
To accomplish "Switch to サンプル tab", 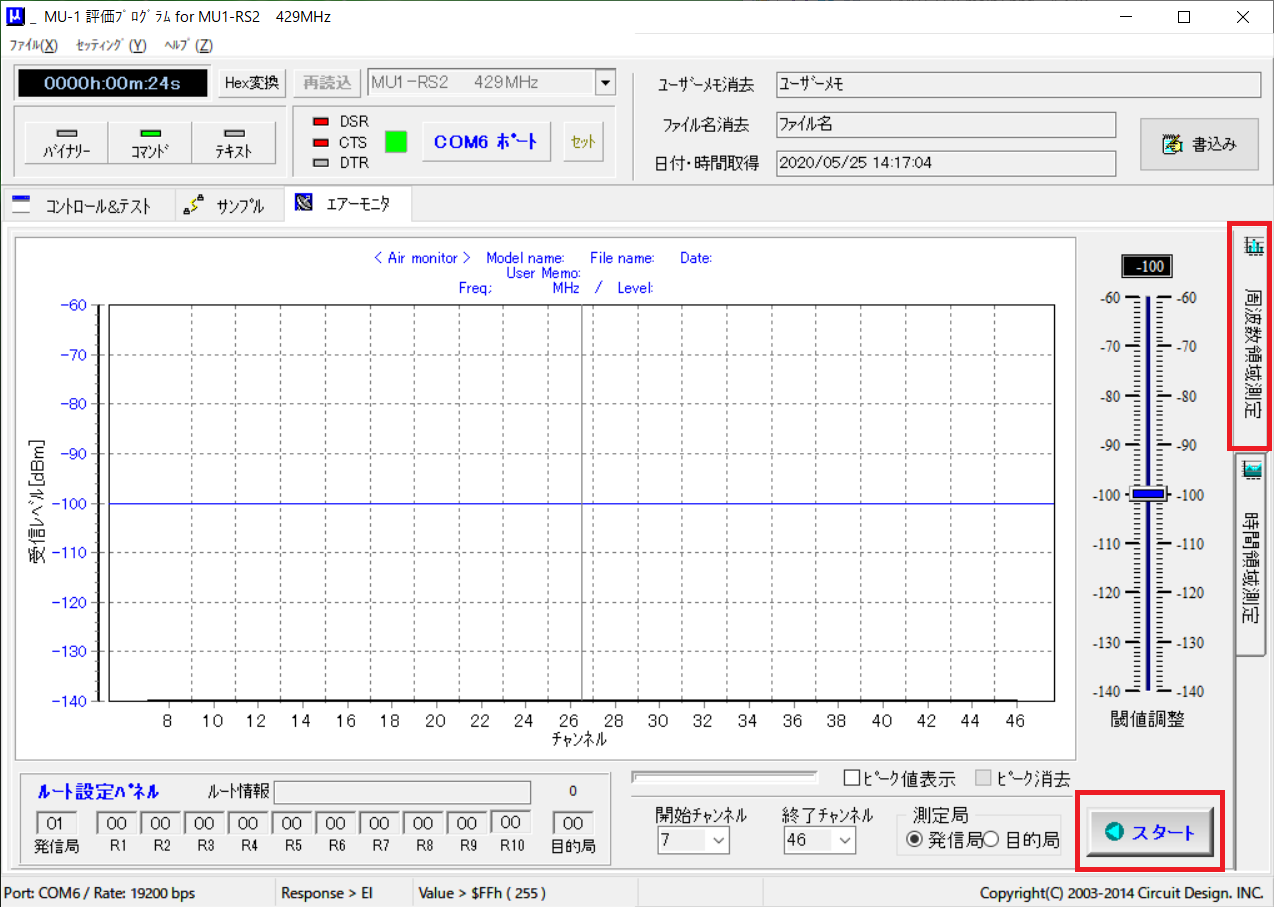I will 228,205.
